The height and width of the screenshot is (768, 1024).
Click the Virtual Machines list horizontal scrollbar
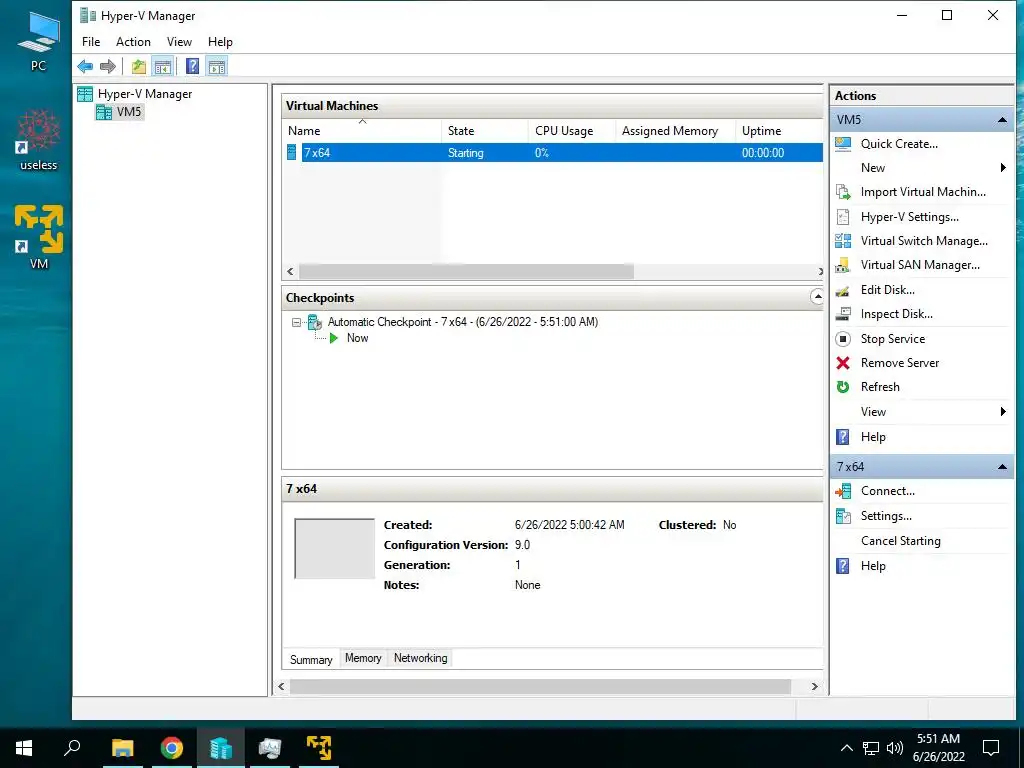[466, 271]
